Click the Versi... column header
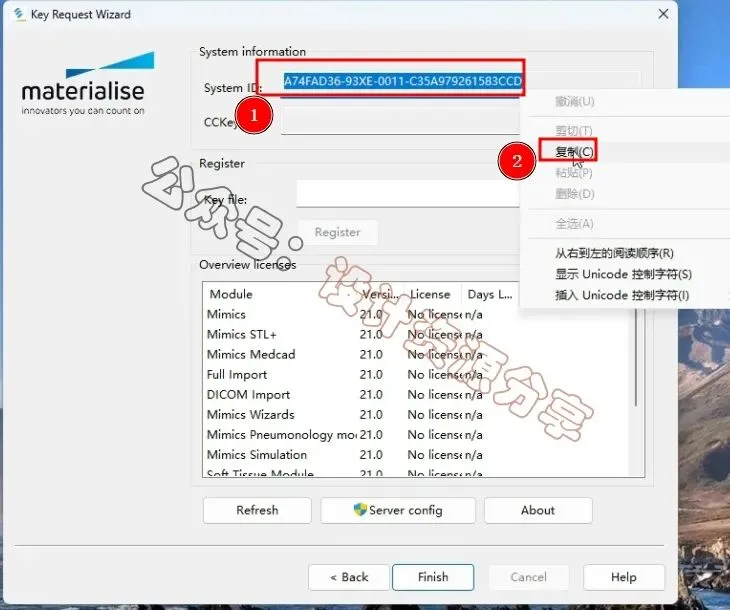This screenshot has width=730, height=610. (x=381, y=294)
